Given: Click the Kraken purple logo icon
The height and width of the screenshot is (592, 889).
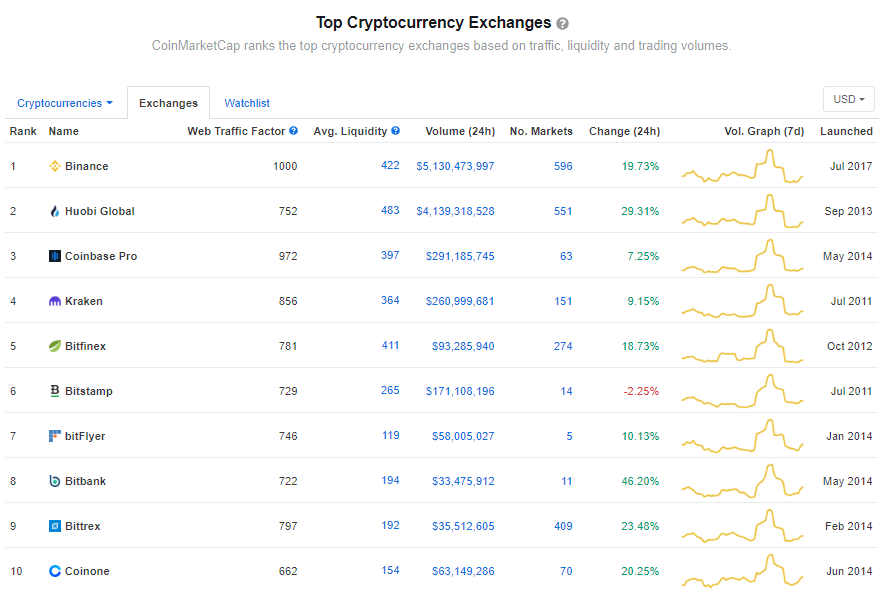Looking at the screenshot, I should [x=55, y=301].
